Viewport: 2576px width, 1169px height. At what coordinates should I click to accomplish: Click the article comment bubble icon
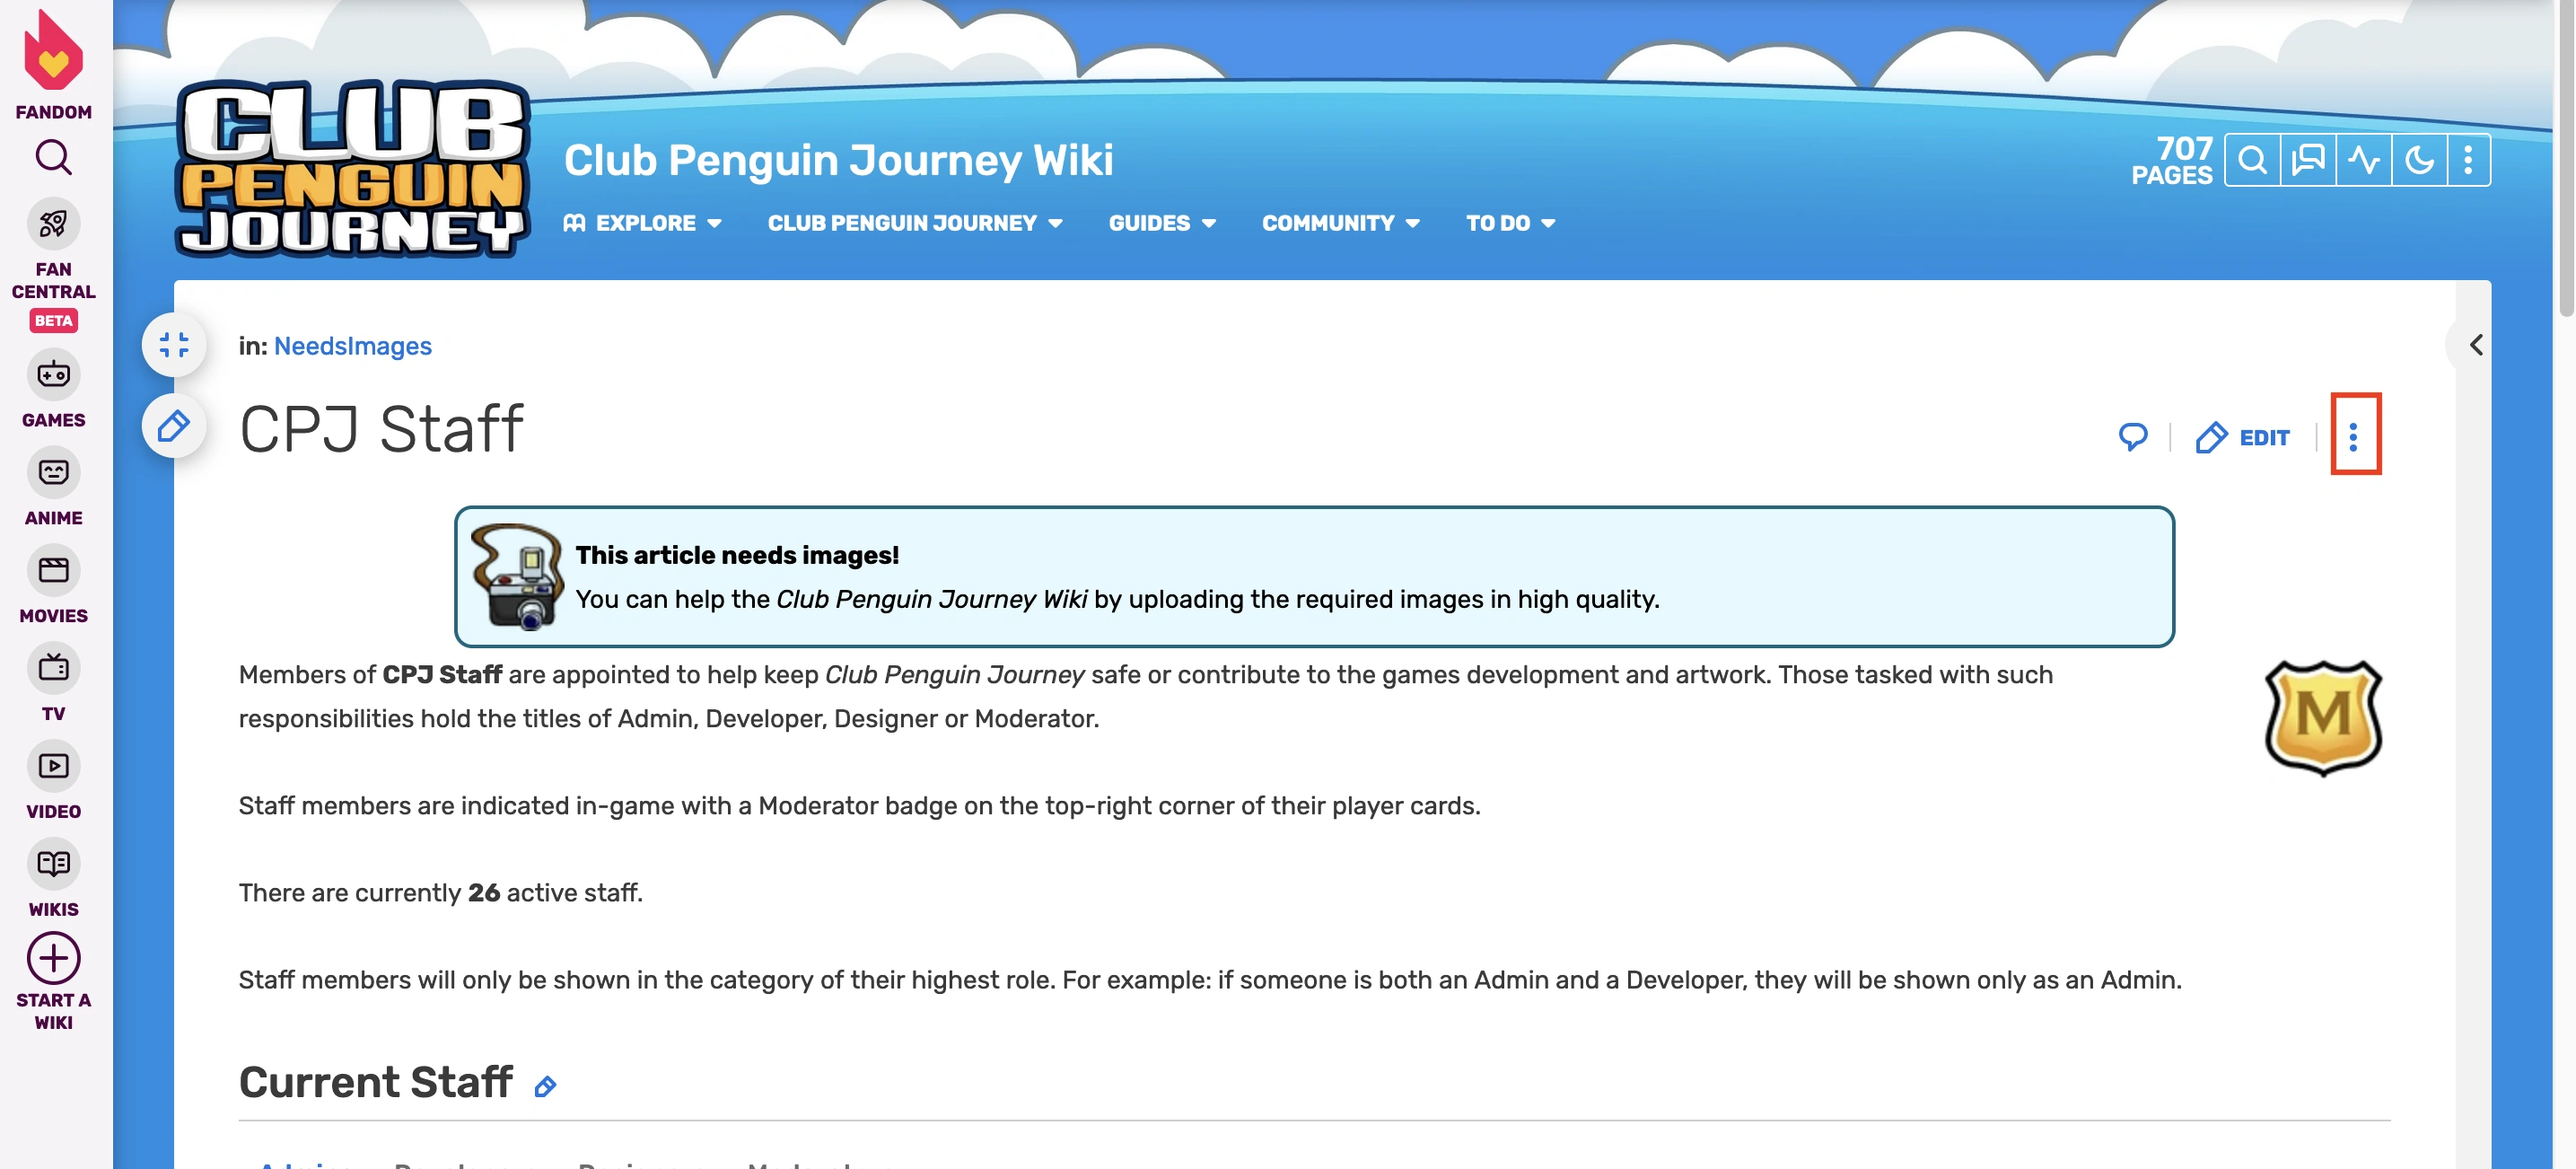[x=2132, y=437]
